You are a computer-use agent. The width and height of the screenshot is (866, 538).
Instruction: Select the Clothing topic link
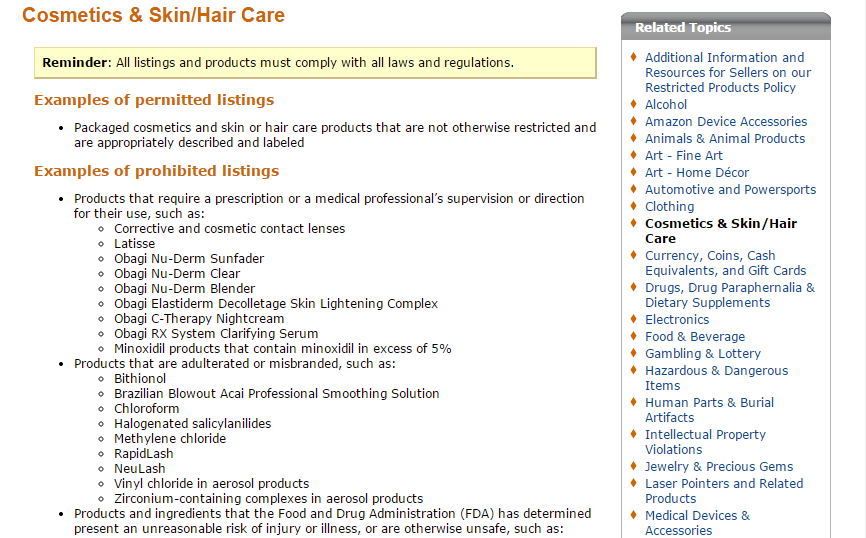tap(669, 207)
